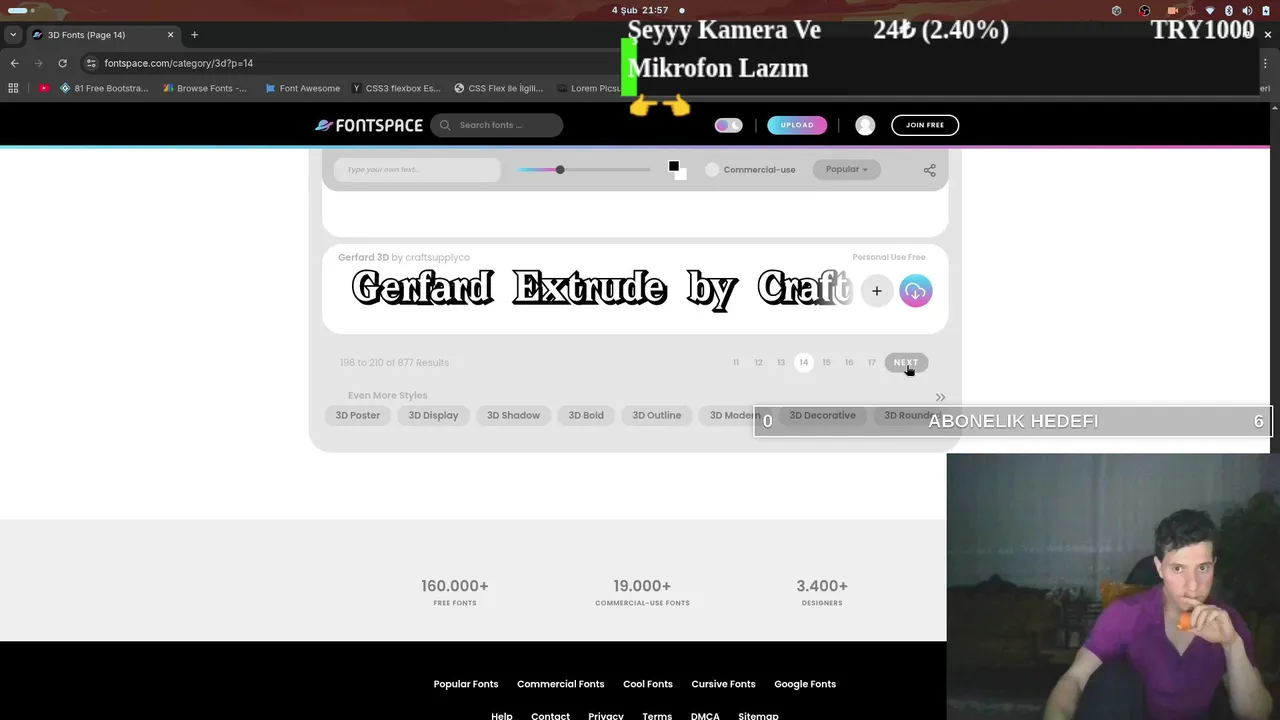Go to page 17
This screenshot has width=1280, height=720.
(x=872, y=362)
